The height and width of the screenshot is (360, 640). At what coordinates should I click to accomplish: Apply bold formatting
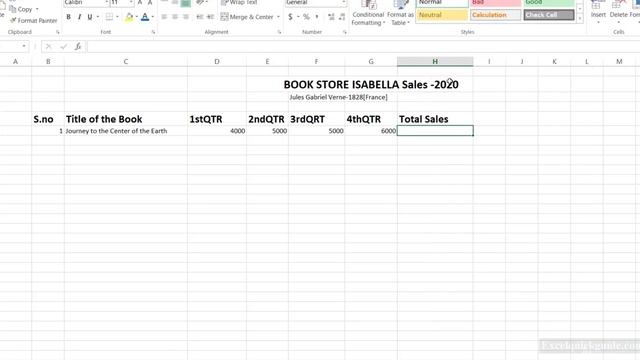click(x=69, y=17)
